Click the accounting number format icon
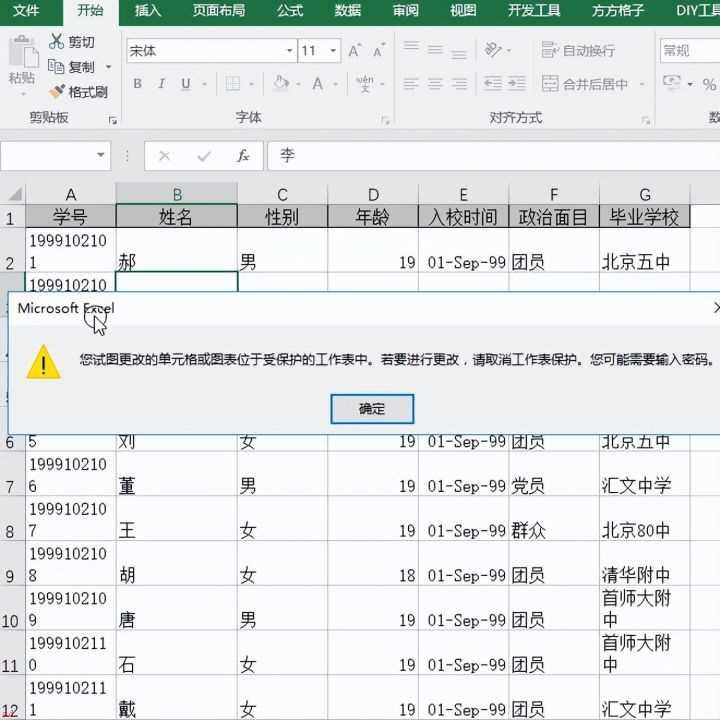This screenshot has height=720, width=720. (x=672, y=83)
